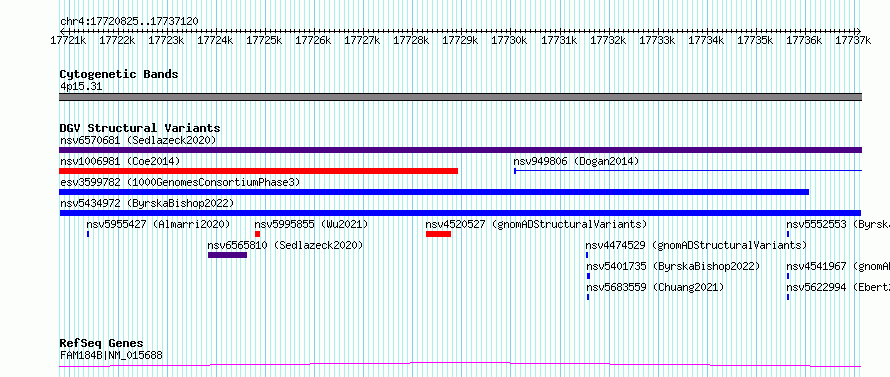The height and width of the screenshot is (377, 890).
Task: Select the nsv949806 thin blue variant line
Action: click(x=688, y=170)
